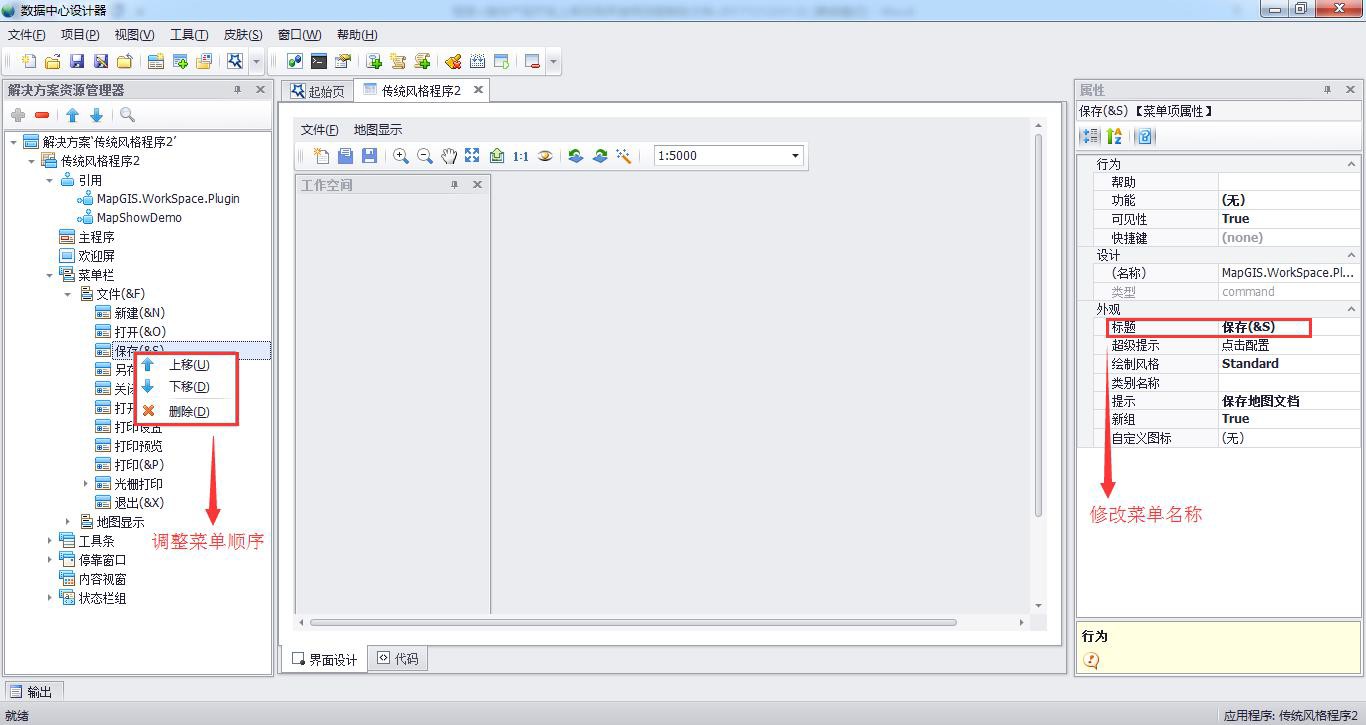Select the hand pan tool in designer toolbar

point(449,156)
